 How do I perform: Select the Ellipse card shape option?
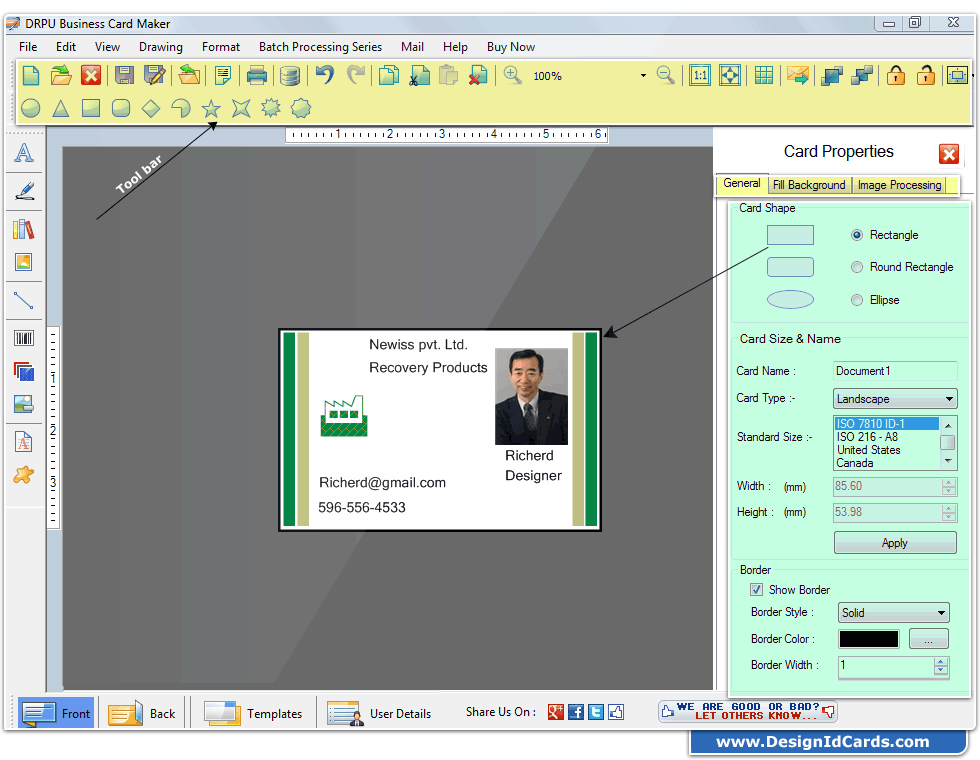857,300
